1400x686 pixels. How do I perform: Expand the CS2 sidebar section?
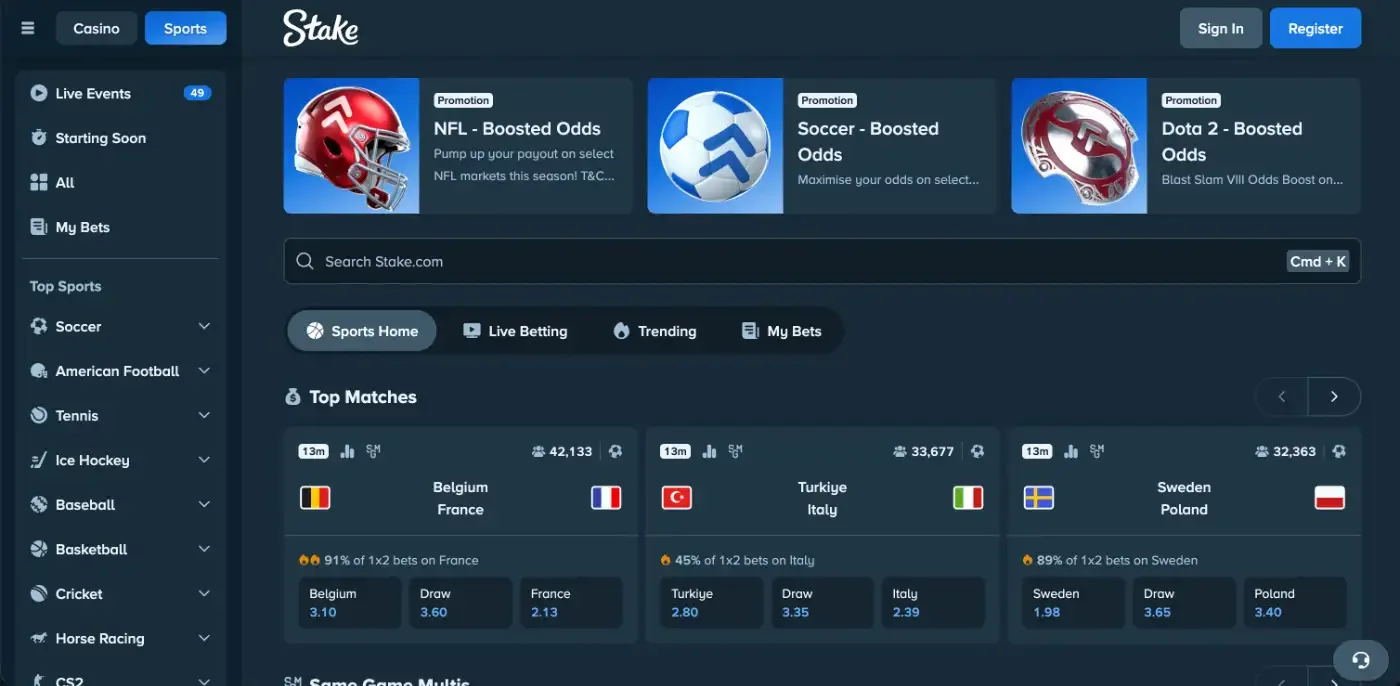click(x=204, y=680)
